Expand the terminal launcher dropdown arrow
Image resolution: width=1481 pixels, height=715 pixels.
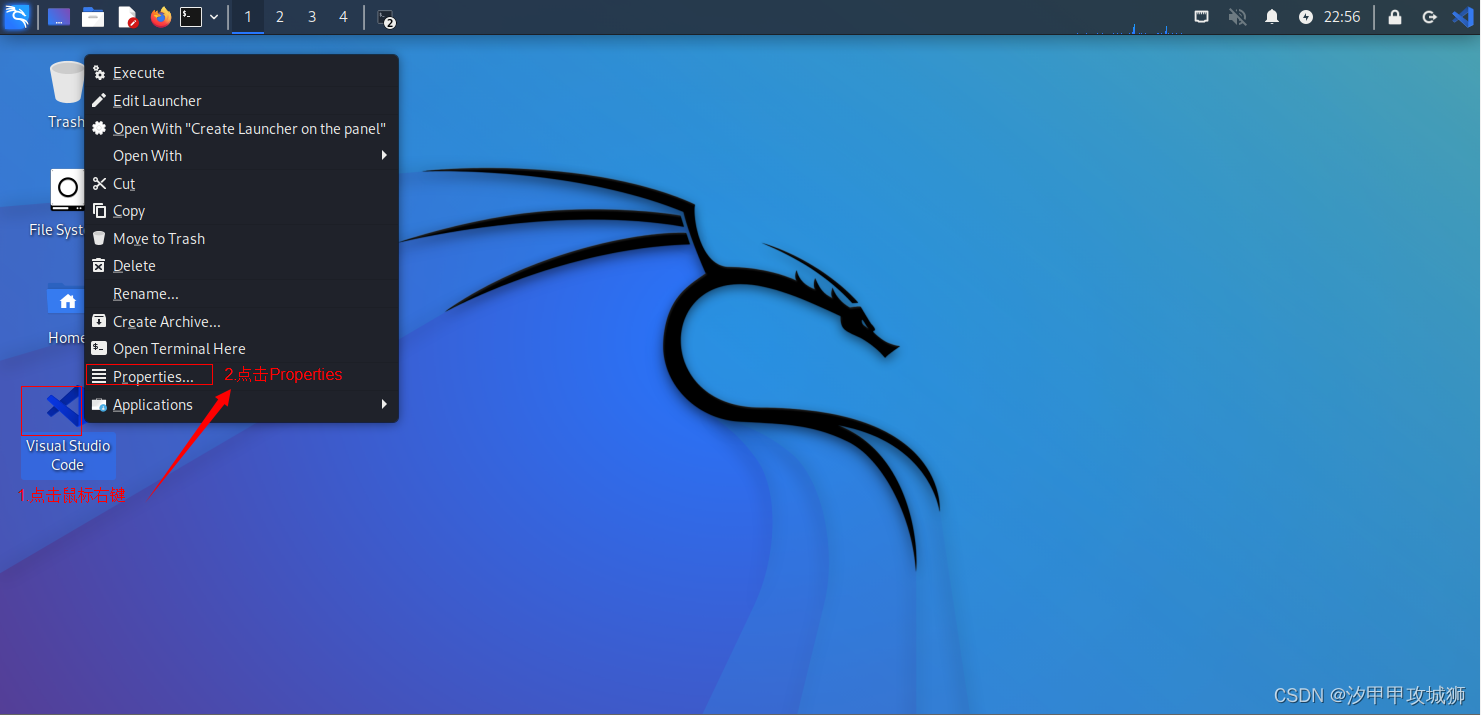pos(214,17)
